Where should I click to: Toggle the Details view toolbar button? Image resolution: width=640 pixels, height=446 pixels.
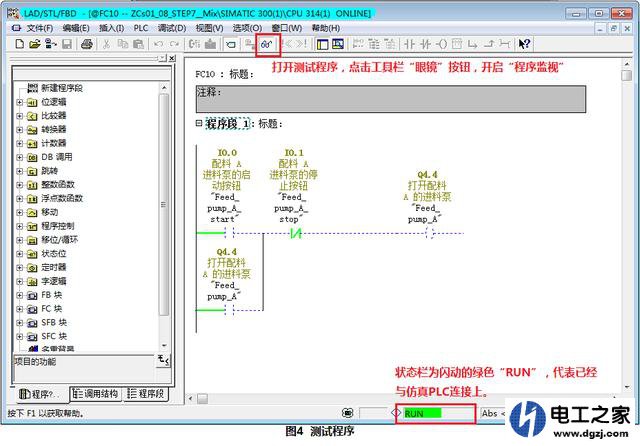pyautogui.click(x=338, y=44)
